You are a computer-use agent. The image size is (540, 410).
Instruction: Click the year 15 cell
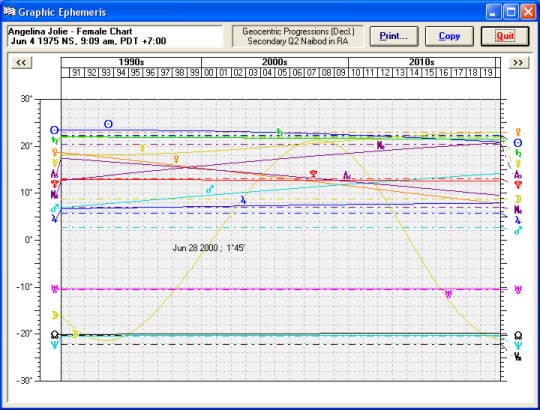tap(429, 73)
